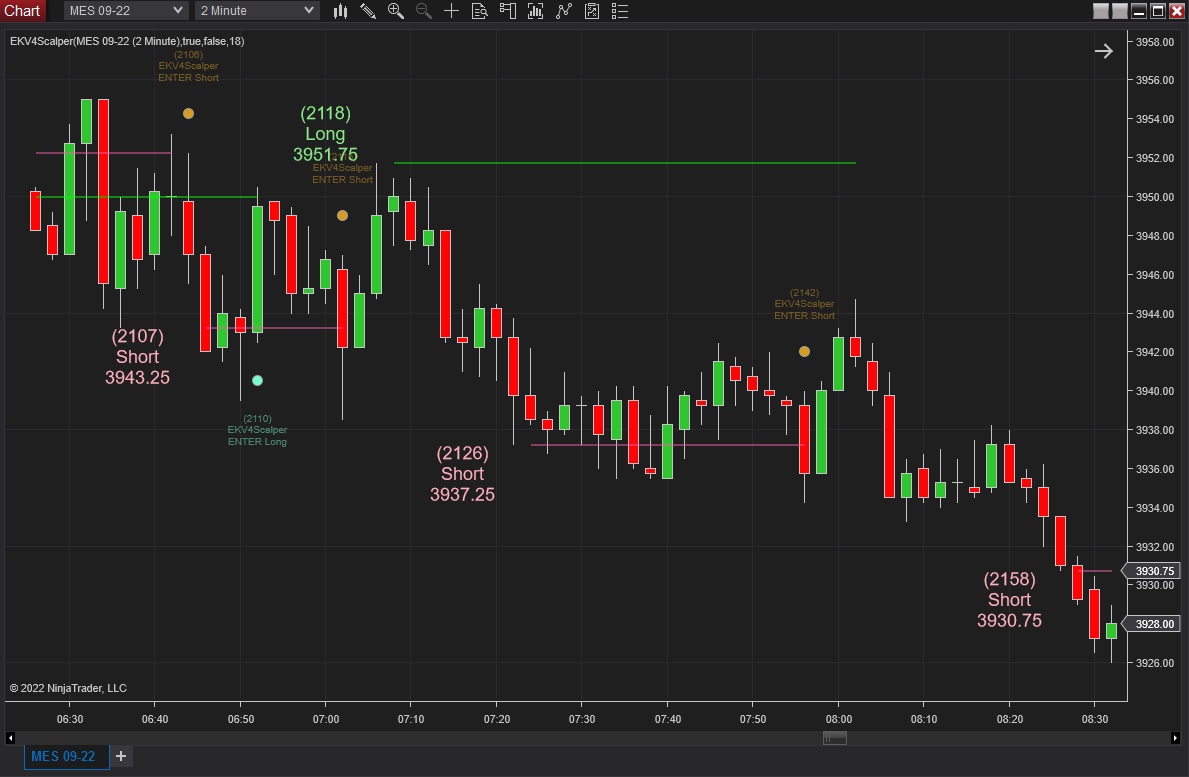The image size is (1189, 777).
Task: Click the right arrow at chart top
Action: [1104, 51]
